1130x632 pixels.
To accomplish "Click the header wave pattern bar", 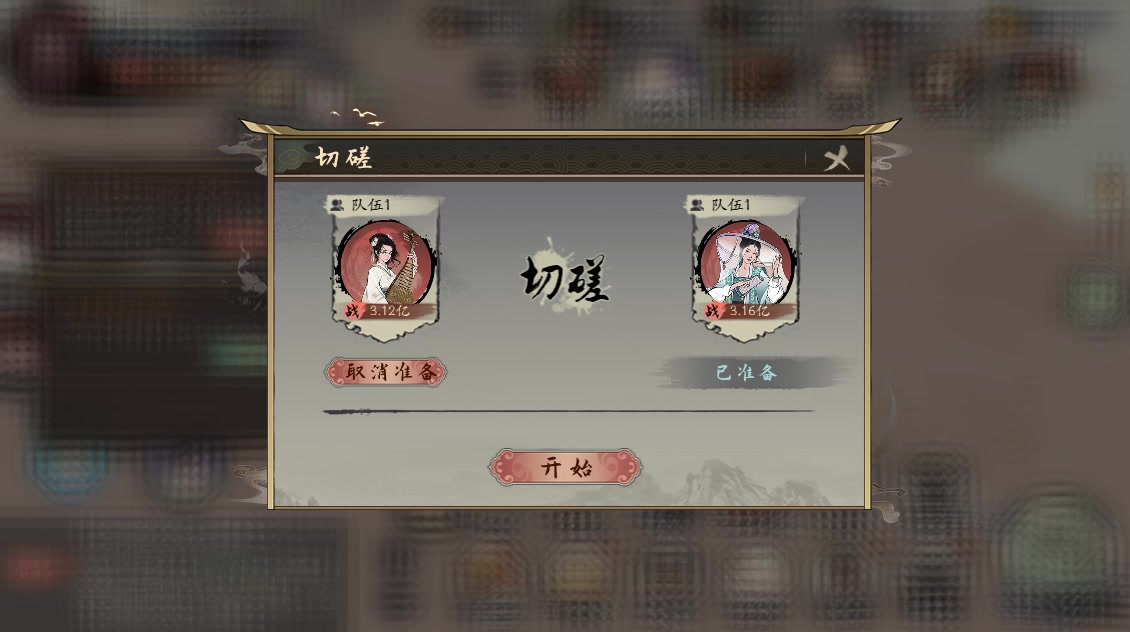I will (x=569, y=157).
